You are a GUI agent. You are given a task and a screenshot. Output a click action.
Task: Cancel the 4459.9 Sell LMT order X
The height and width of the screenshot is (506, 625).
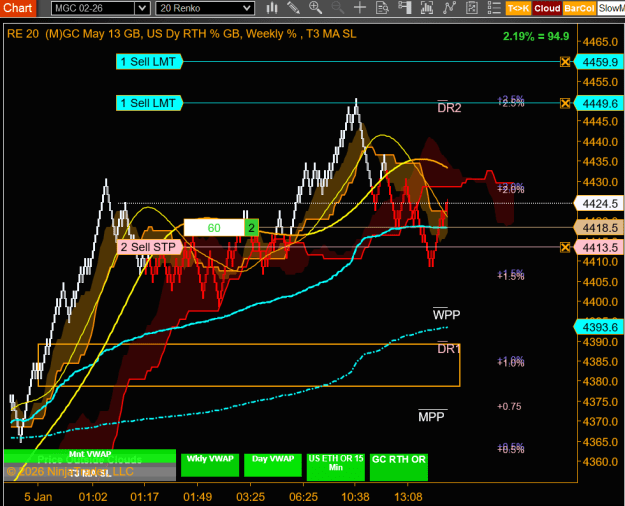point(565,62)
